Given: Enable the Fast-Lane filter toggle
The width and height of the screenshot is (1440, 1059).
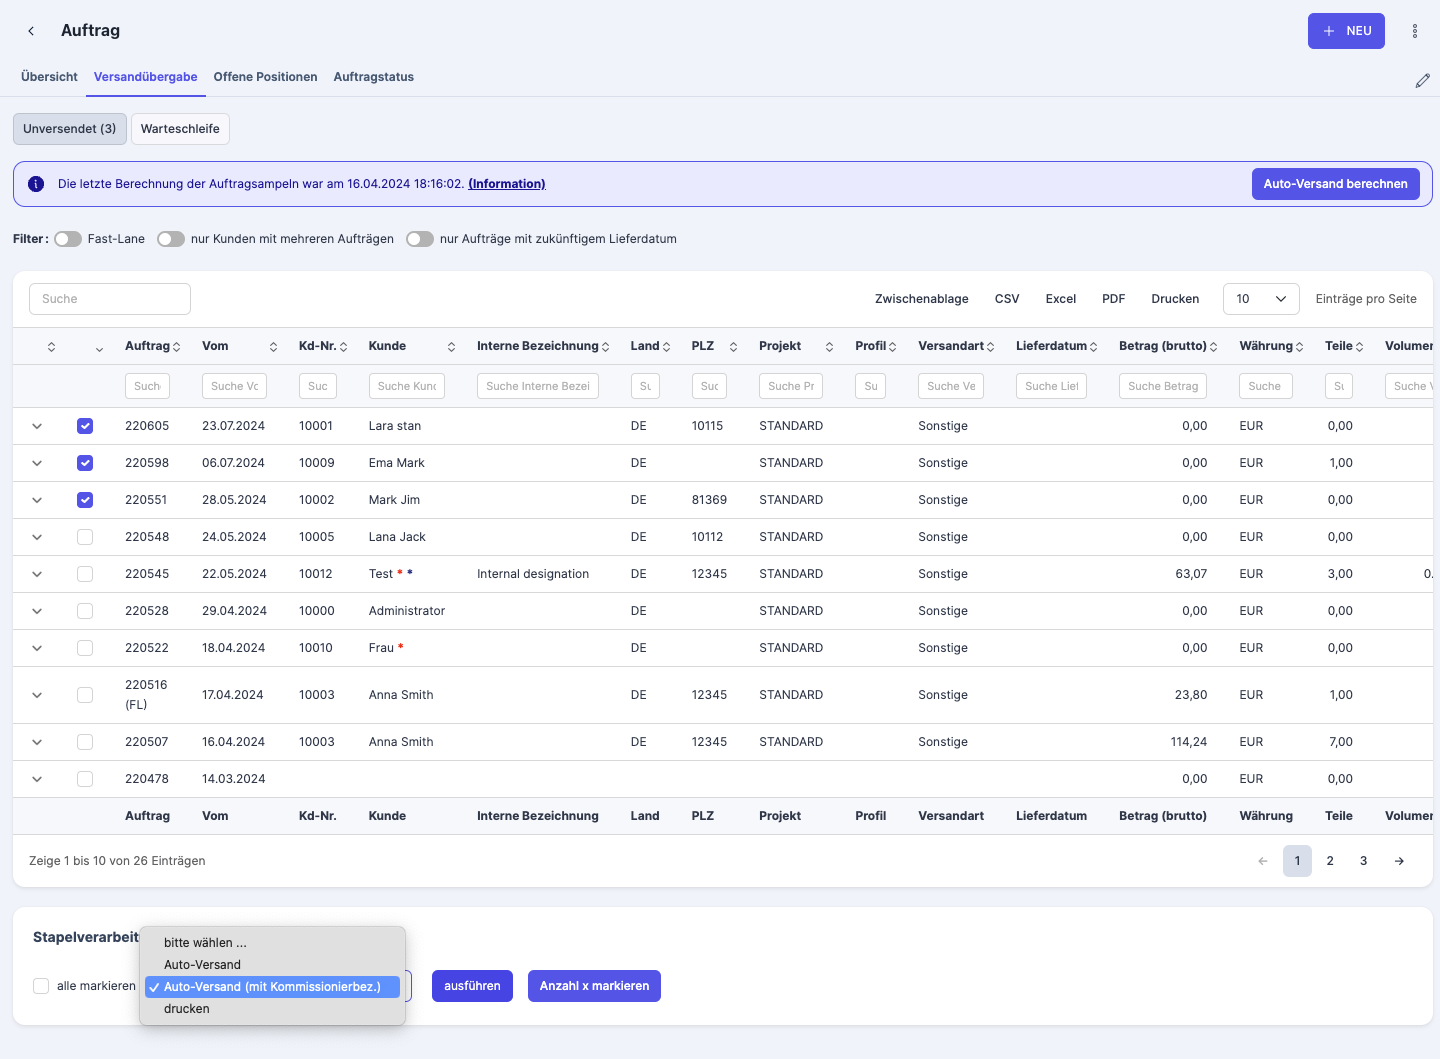Looking at the screenshot, I should pos(68,239).
